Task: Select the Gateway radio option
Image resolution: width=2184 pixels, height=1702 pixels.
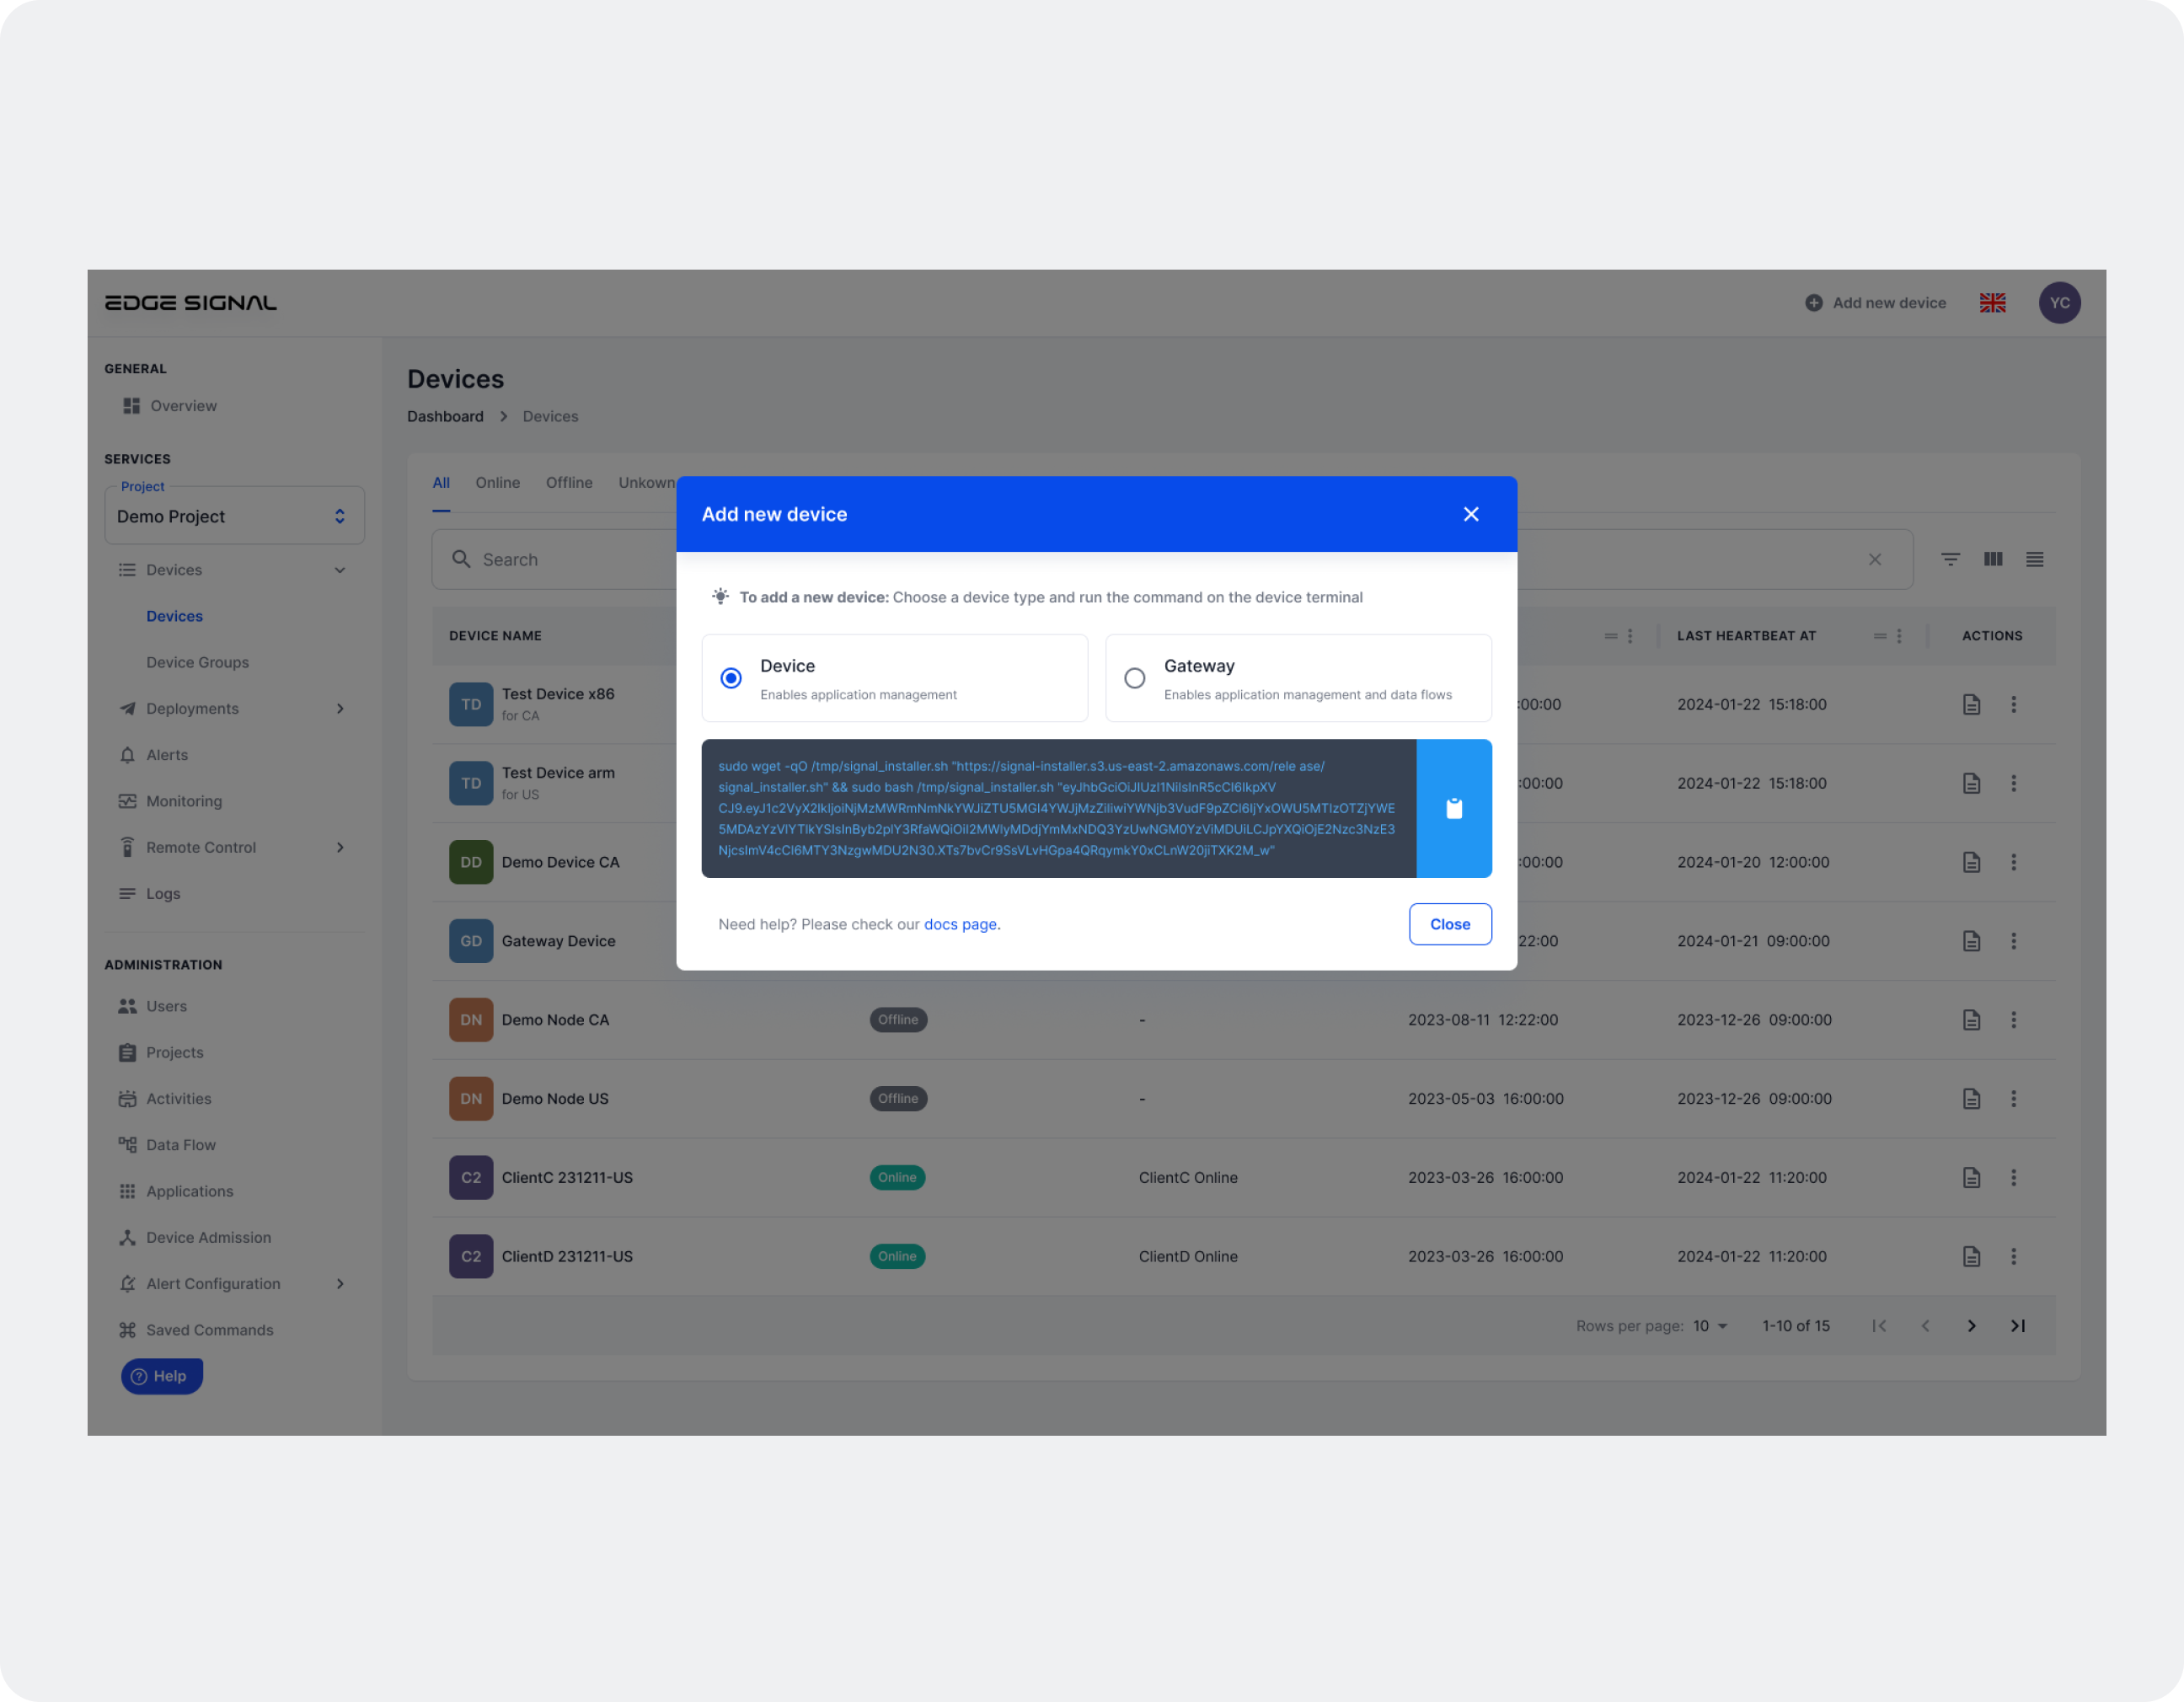Action: (1134, 678)
